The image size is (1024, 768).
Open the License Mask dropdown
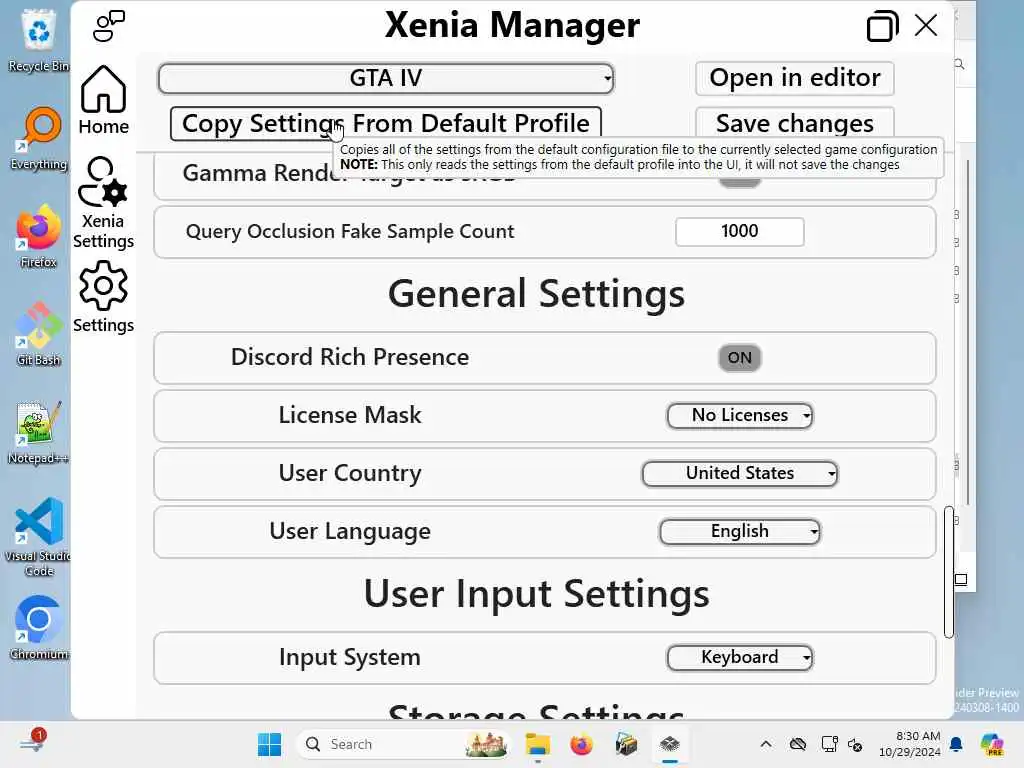click(x=740, y=415)
